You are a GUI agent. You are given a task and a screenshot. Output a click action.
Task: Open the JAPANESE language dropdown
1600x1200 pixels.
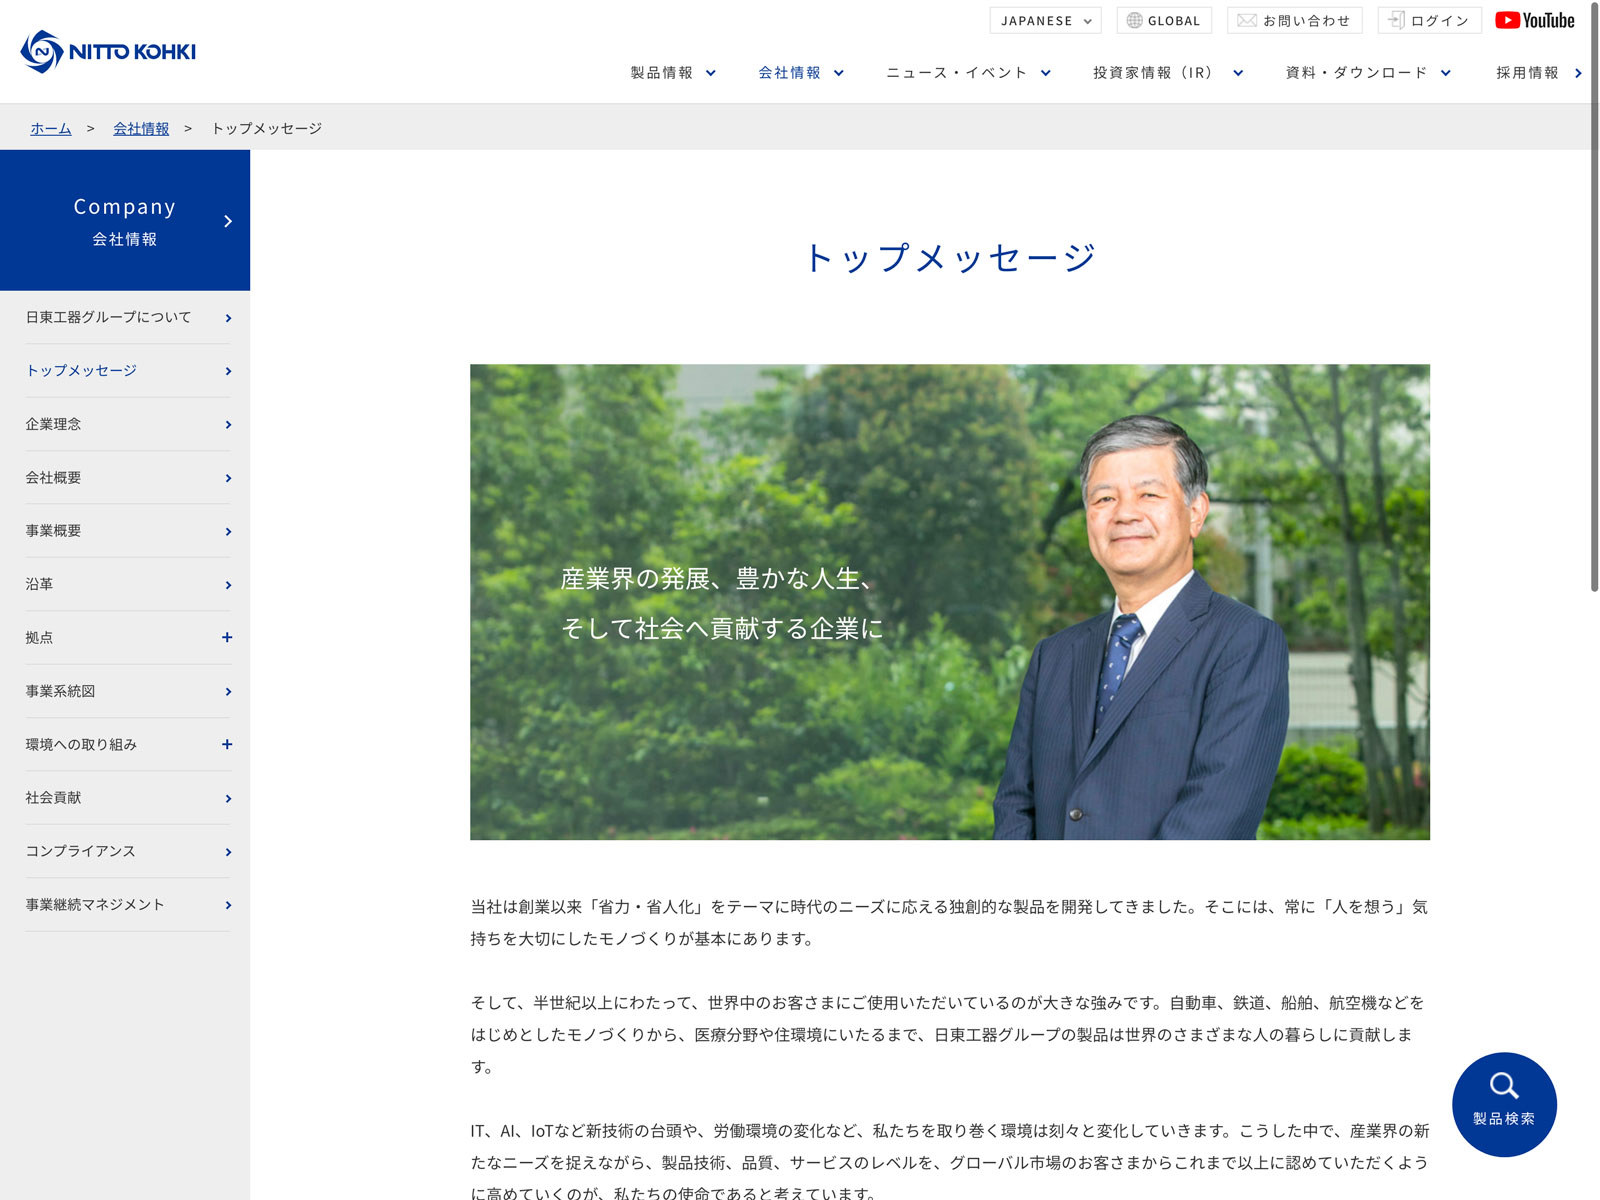1045,20
